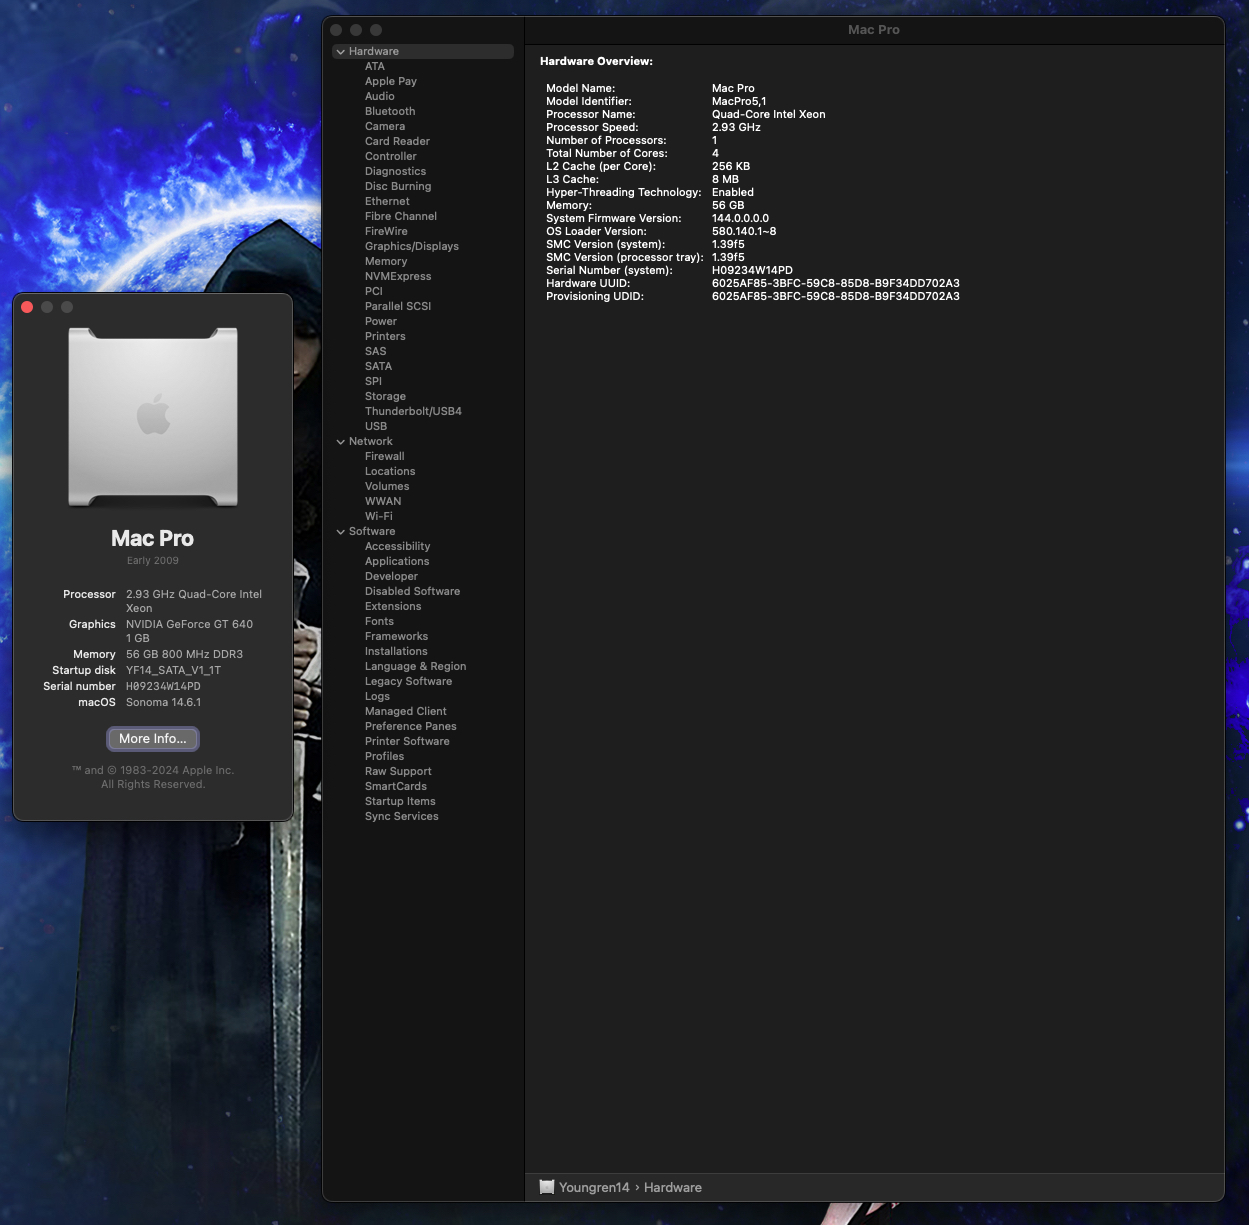Click the More Info button
This screenshot has width=1249, height=1225.
click(x=152, y=738)
